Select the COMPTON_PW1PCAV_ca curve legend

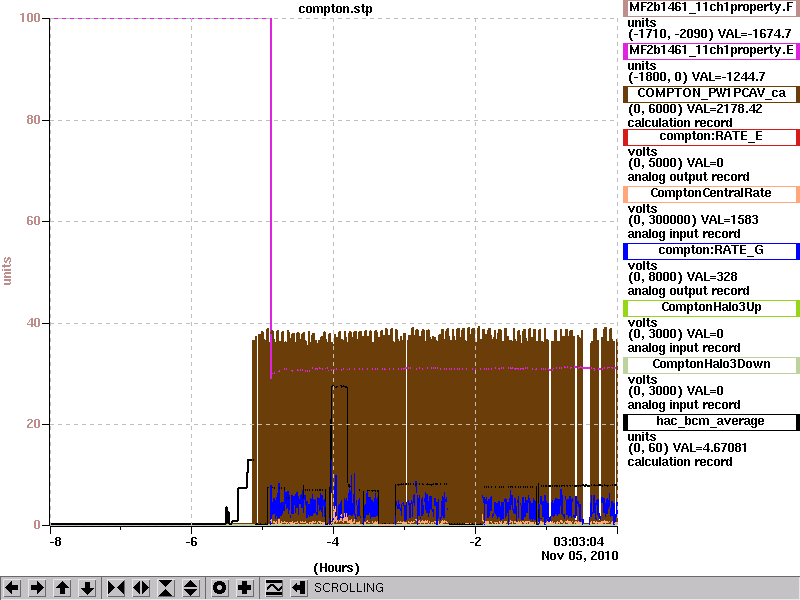tap(711, 93)
